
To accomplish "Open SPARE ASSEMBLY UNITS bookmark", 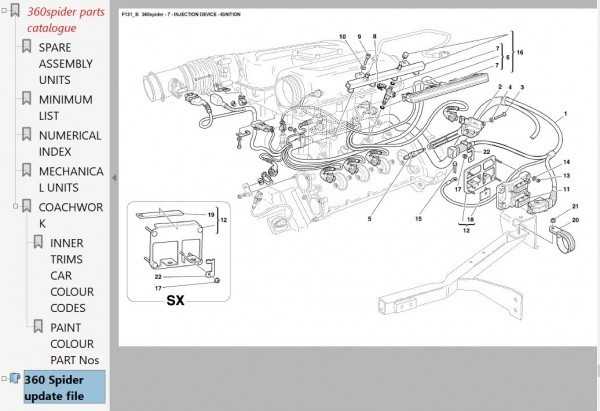I will click(x=65, y=64).
